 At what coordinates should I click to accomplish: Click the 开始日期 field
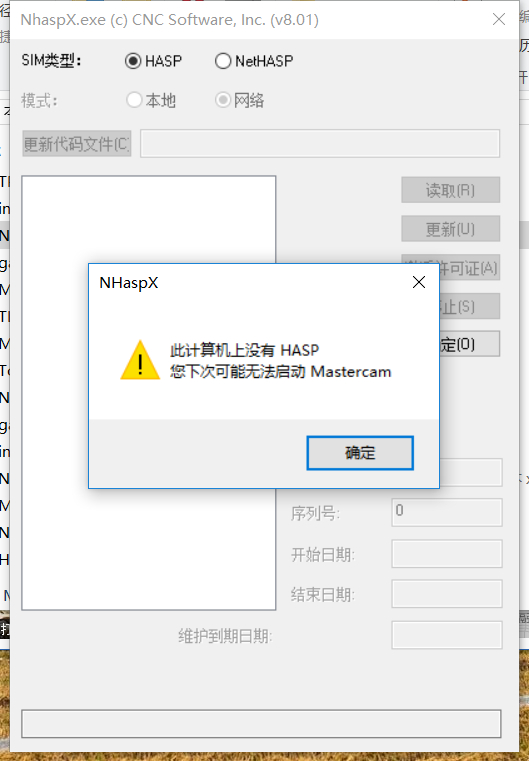[447, 554]
